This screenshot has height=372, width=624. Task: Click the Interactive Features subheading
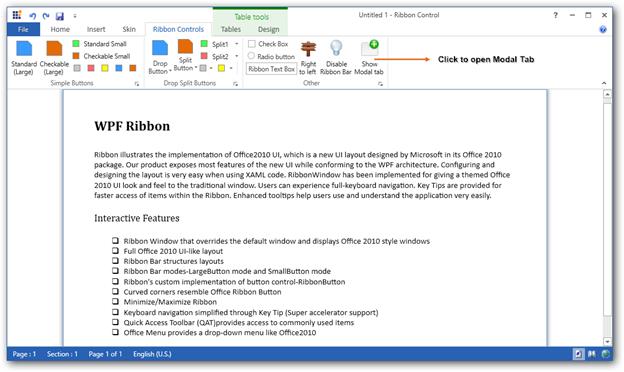coord(136,218)
